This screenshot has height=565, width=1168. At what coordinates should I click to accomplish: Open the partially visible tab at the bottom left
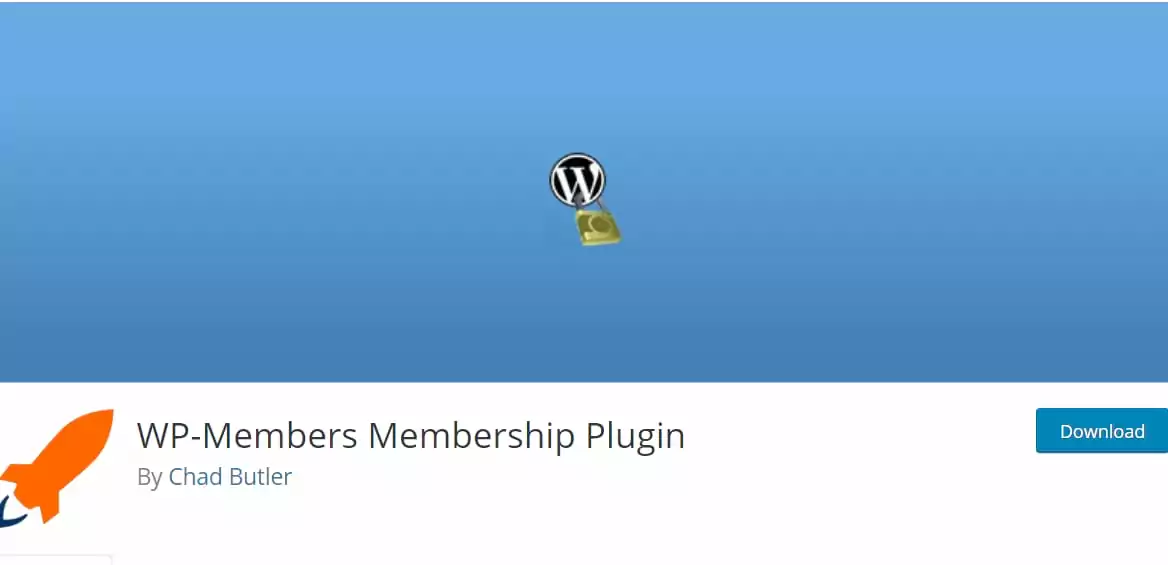[55, 560]
